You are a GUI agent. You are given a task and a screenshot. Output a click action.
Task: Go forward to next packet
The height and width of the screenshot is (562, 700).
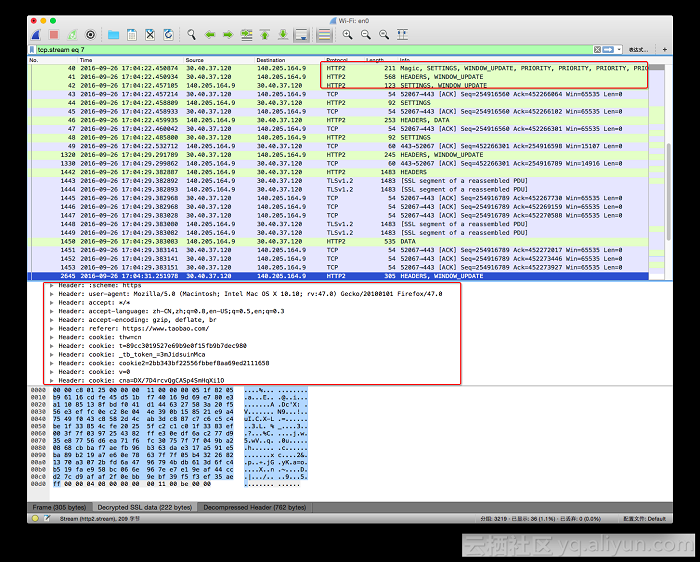[228, 35]
